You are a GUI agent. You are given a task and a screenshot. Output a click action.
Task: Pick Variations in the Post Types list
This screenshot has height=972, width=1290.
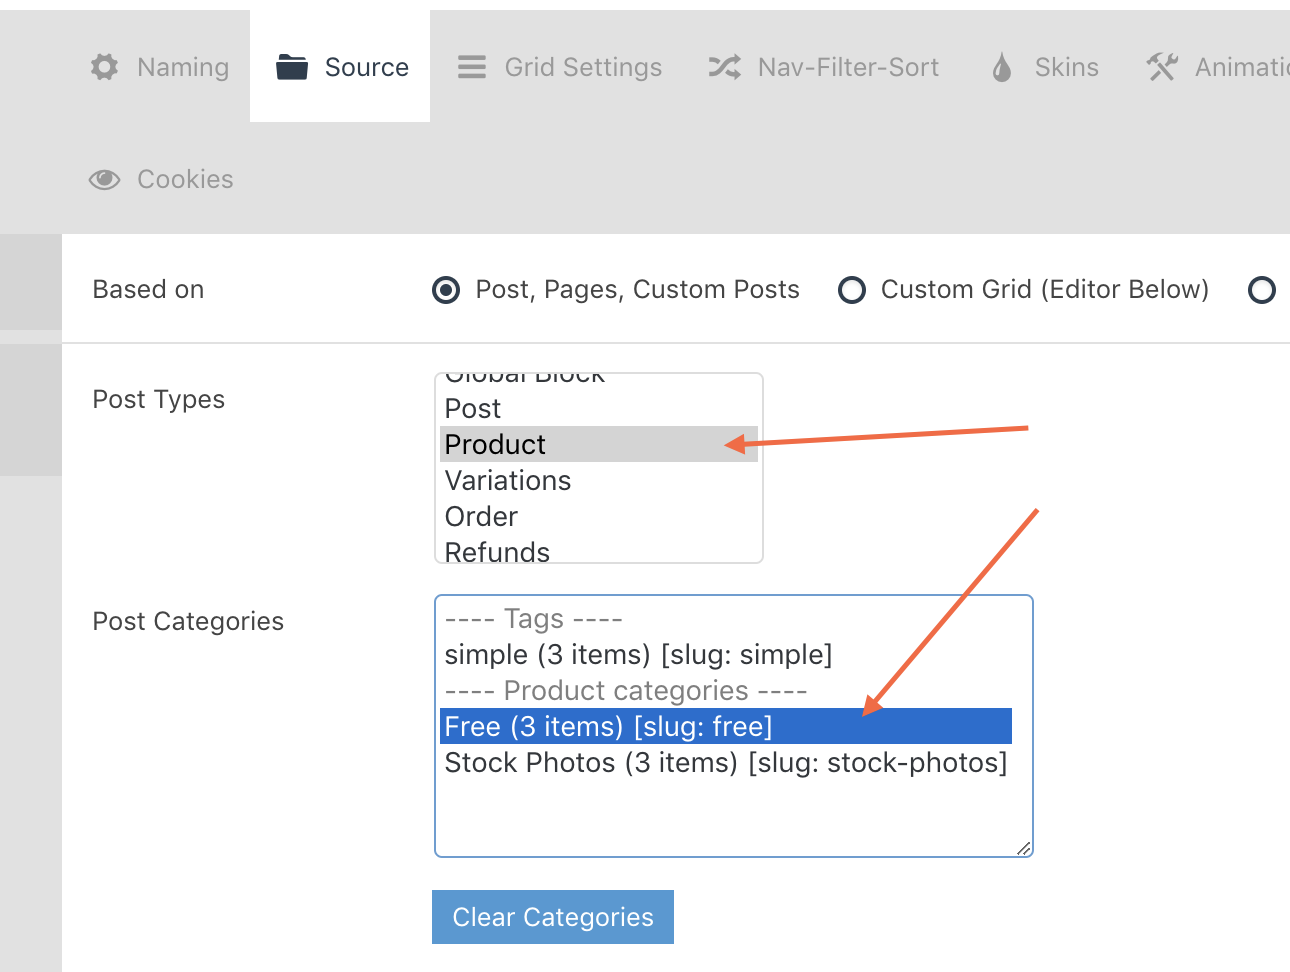tap(508, 480)
